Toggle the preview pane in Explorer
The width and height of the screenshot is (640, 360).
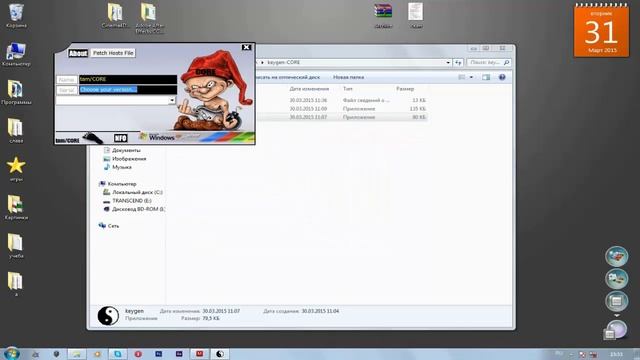[486, 77]
